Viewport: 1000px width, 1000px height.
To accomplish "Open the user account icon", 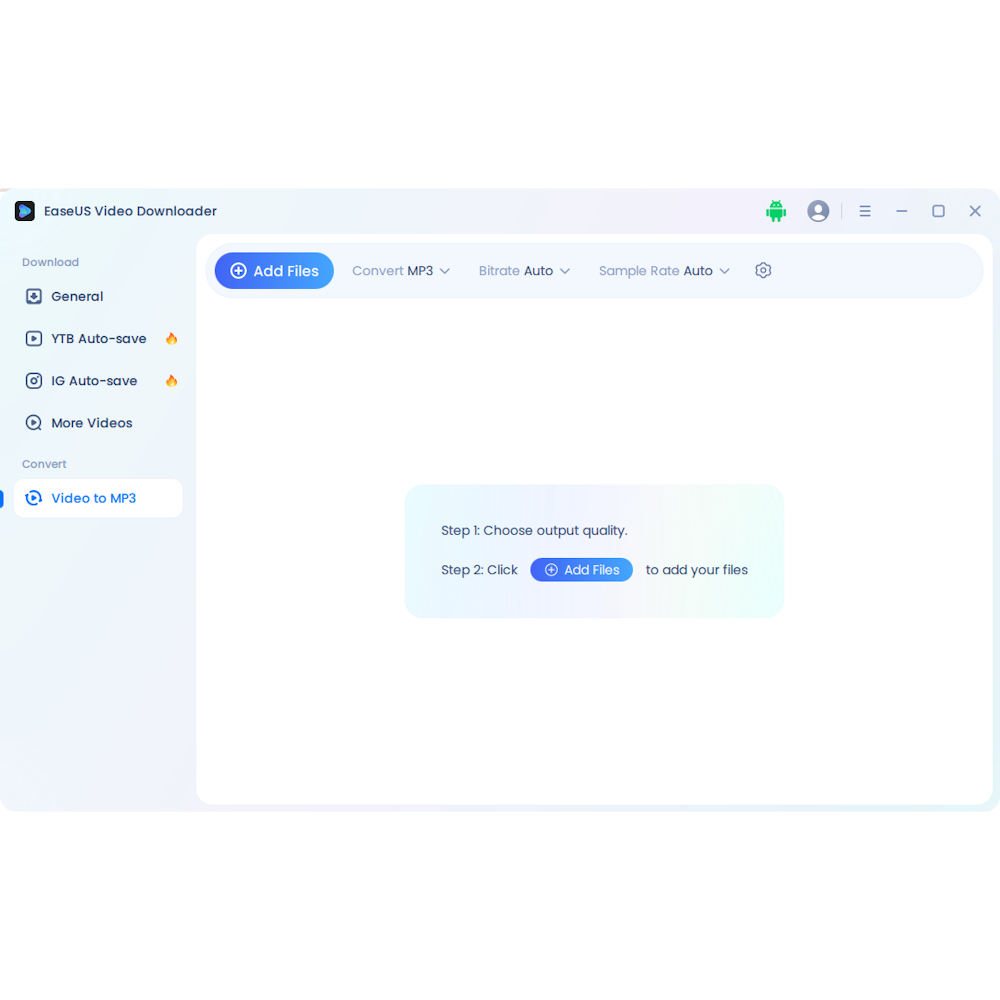I will (x=818, y=211).
